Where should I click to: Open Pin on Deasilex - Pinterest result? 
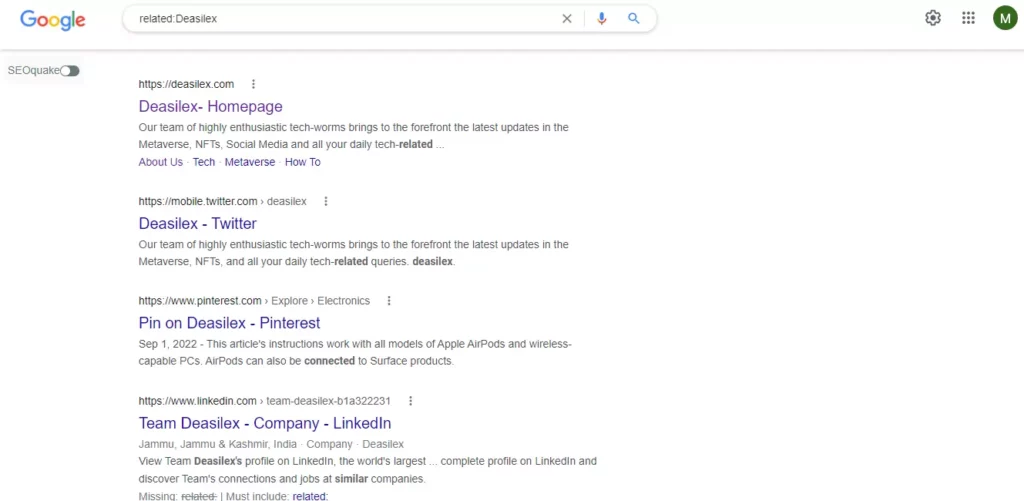point(229,323)
